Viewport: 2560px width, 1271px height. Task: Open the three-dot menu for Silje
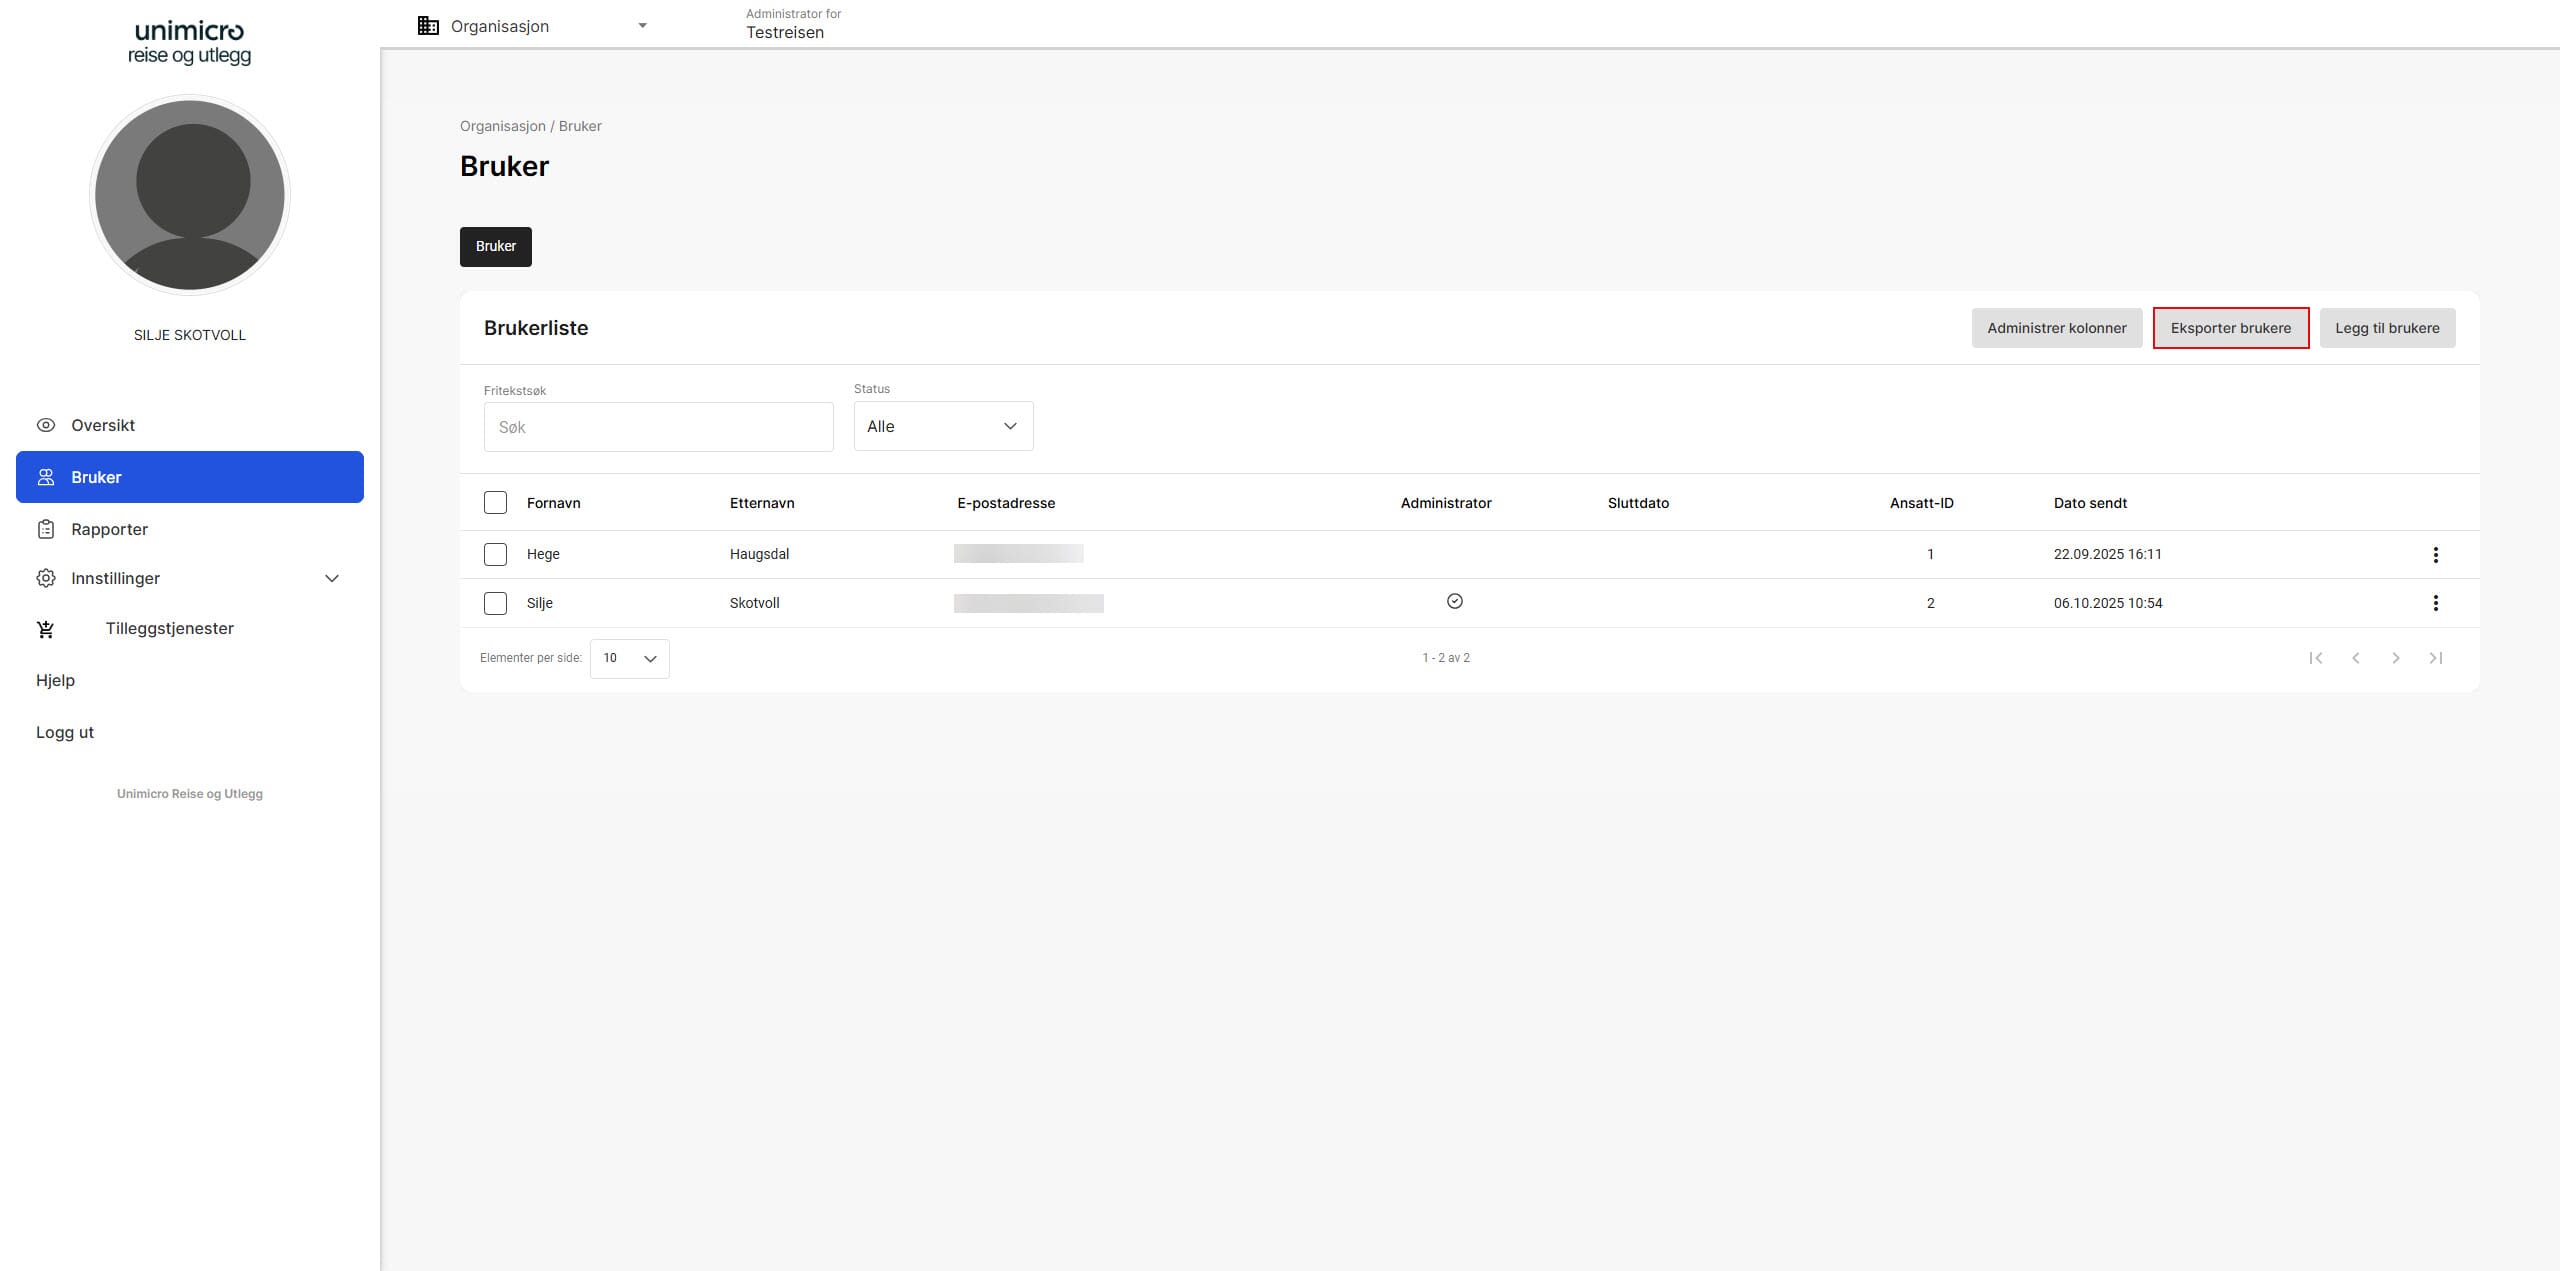click(x=2435, y=603)
